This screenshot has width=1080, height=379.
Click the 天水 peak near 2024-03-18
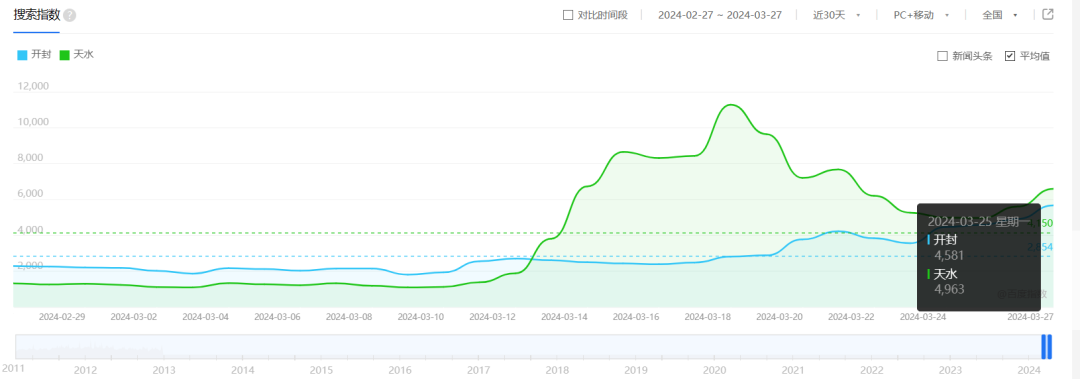click(730, 105)
